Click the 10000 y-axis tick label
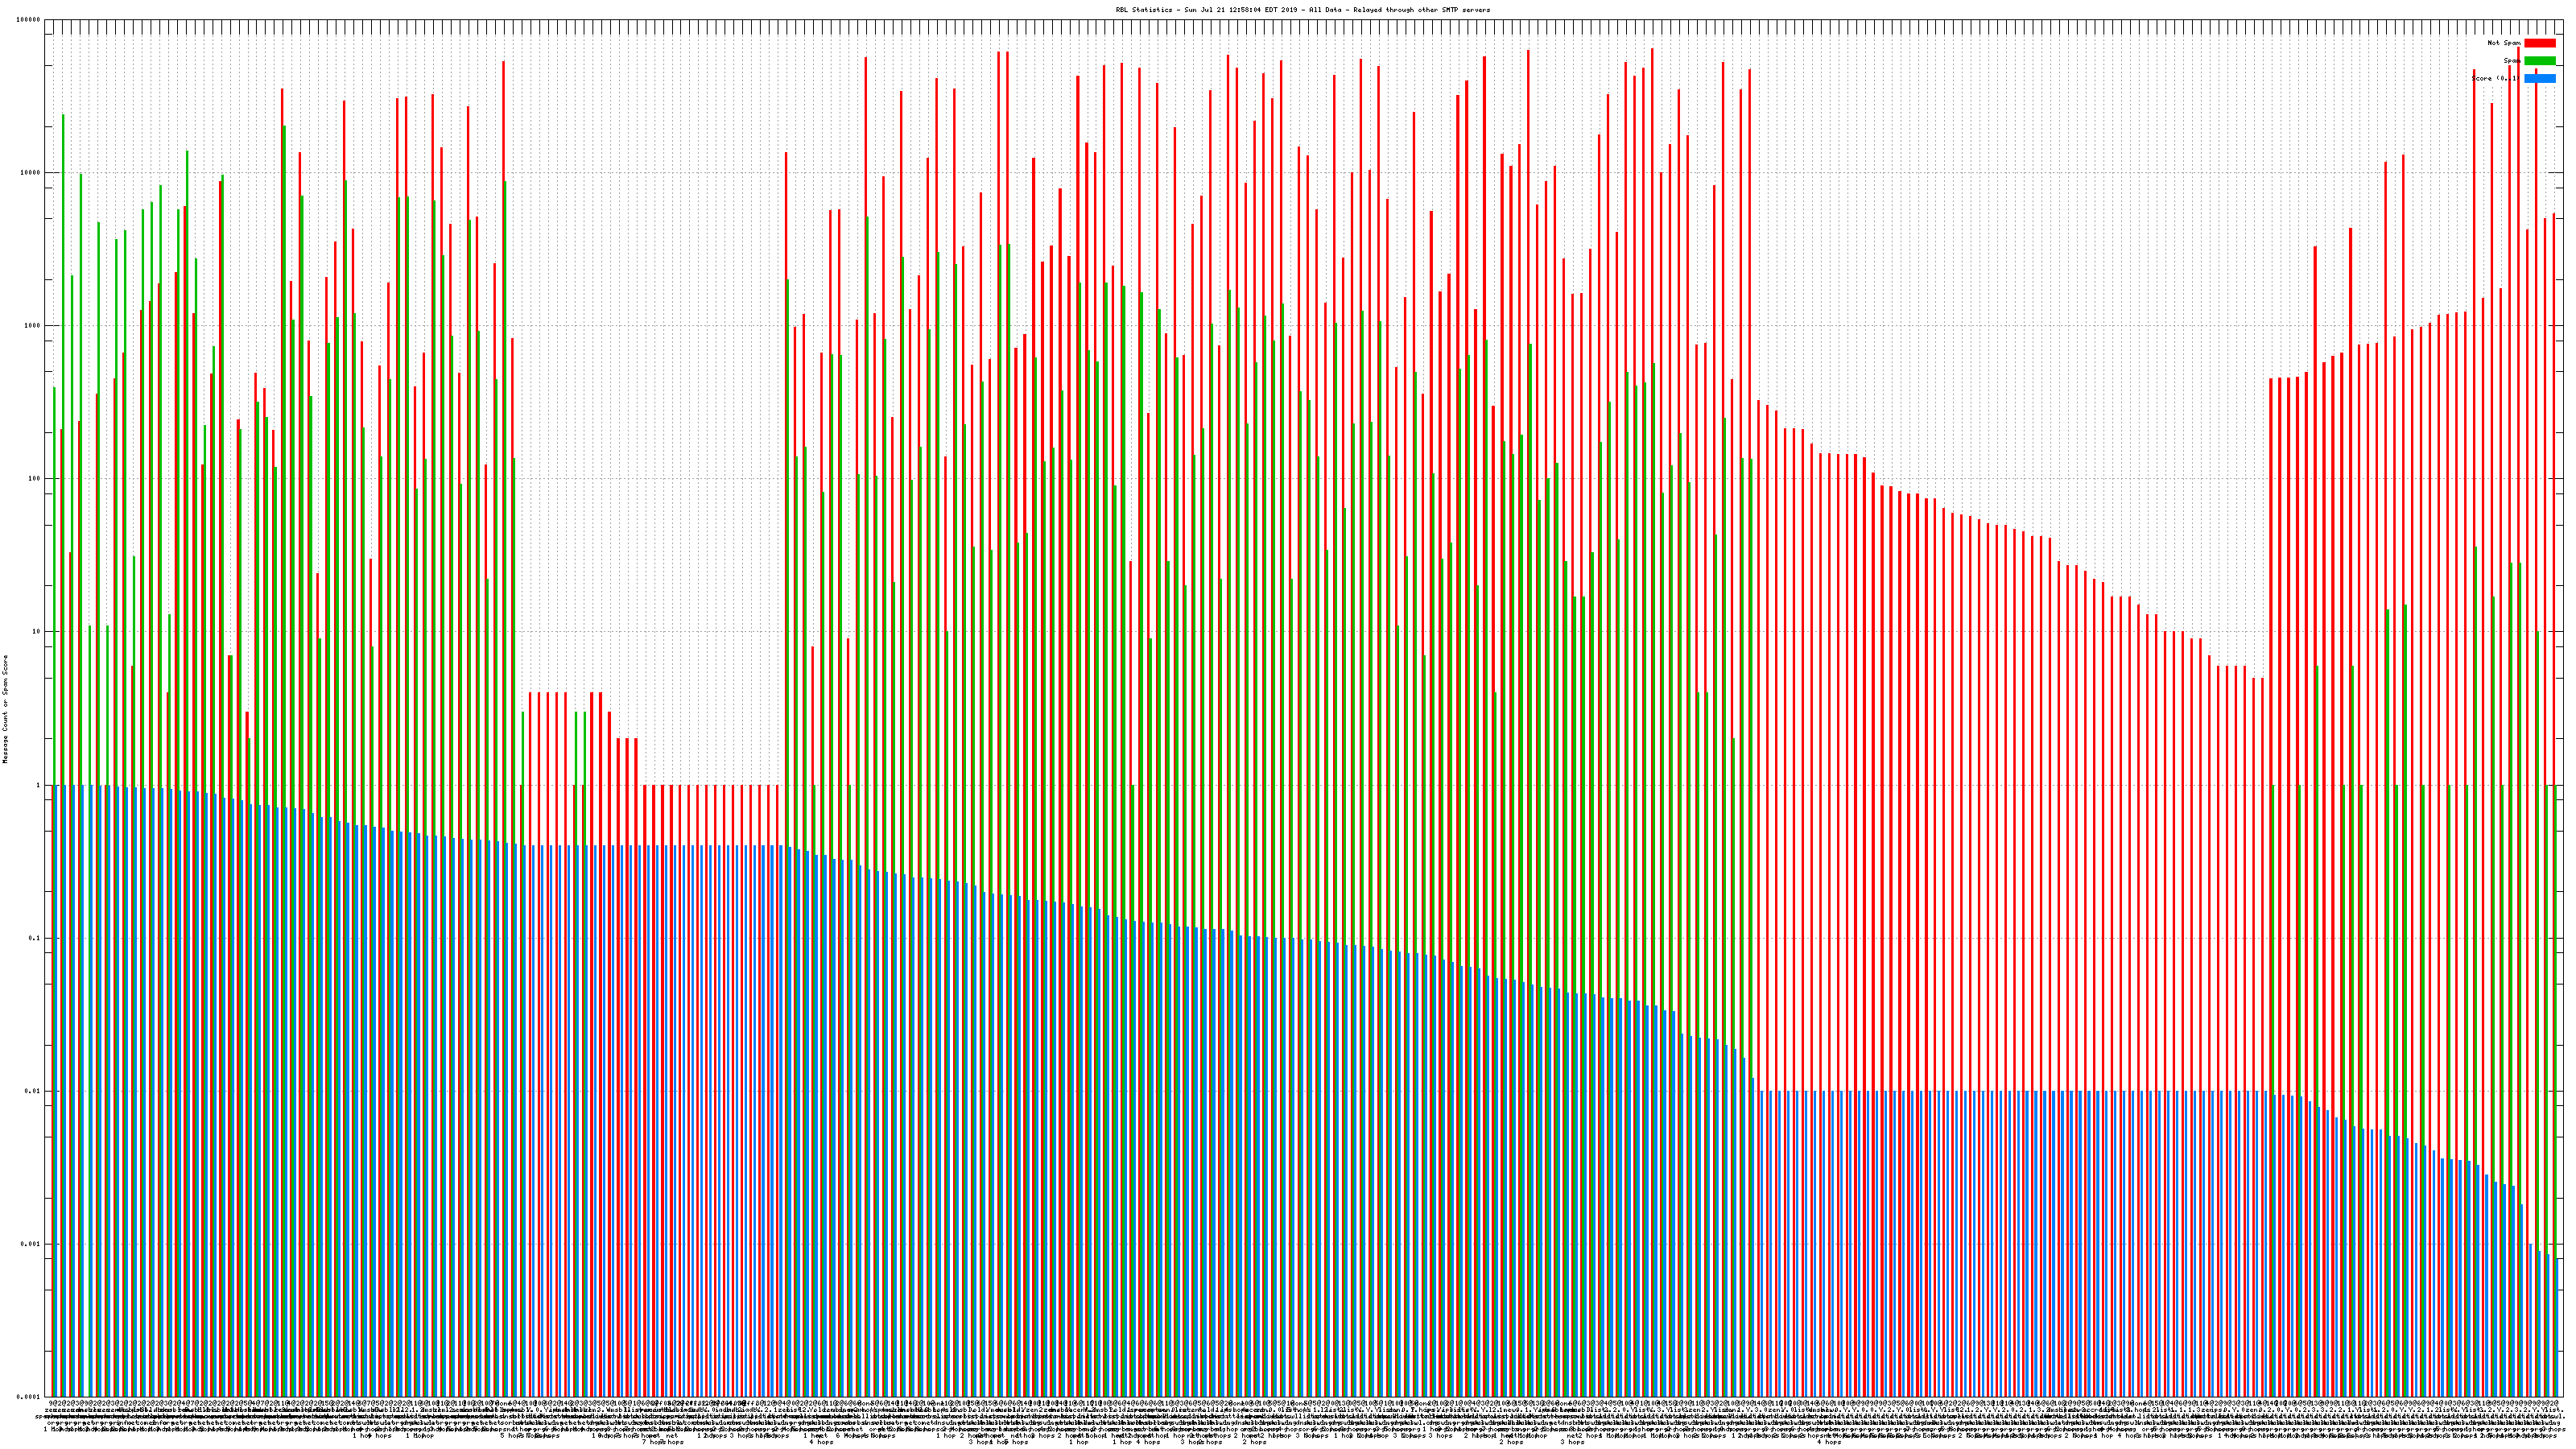Screen dimensions: 2576x1449 pyautogui.click(x=30, y=173)
